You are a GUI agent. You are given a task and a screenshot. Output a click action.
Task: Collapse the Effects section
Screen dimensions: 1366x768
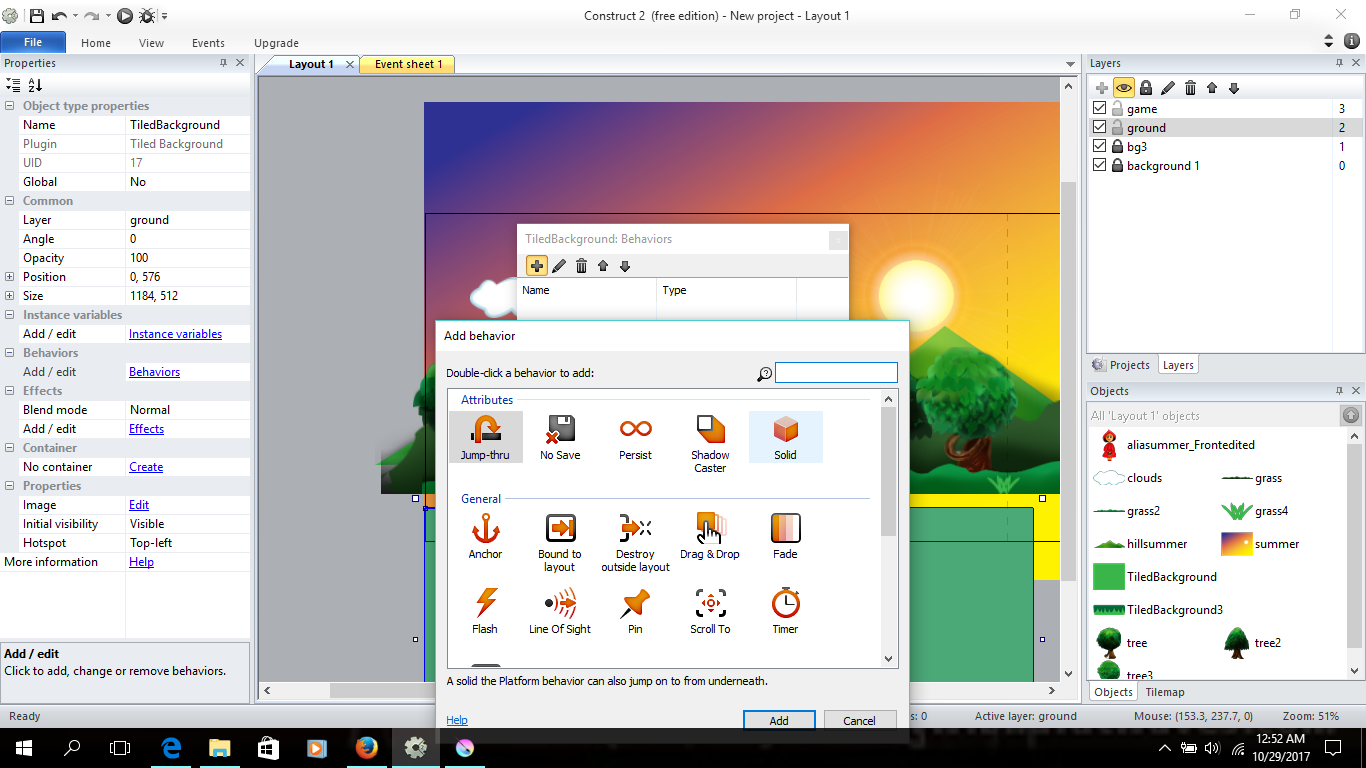click(x=10, y=391)
